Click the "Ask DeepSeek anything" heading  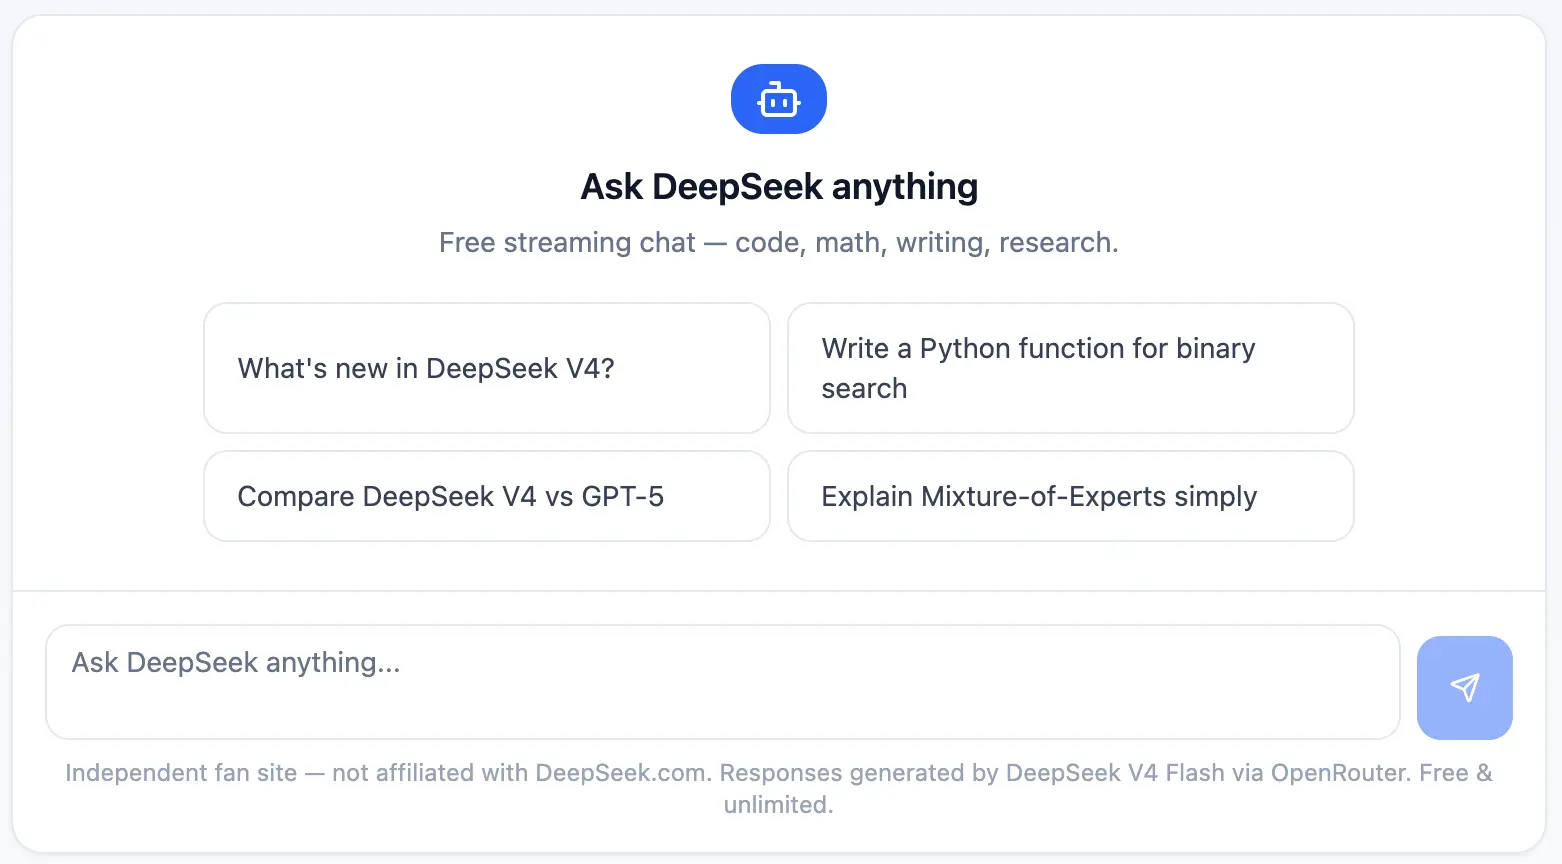(x=779, y=187)
